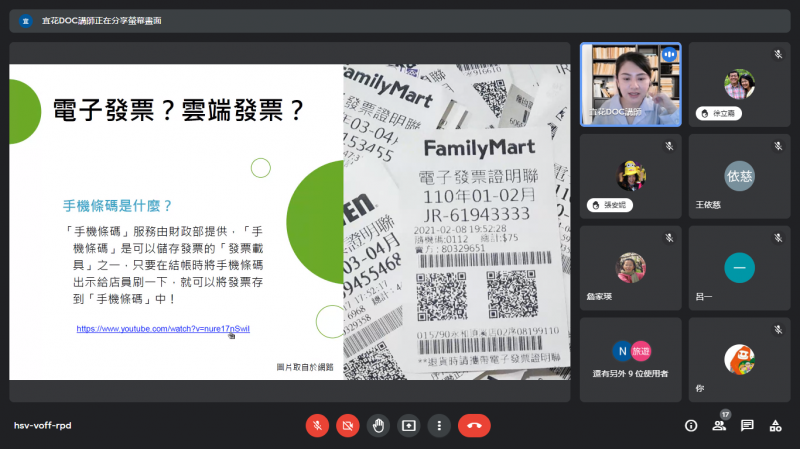Click muted mic icon on your tile
Screen dimensions: 800x449
778,330
